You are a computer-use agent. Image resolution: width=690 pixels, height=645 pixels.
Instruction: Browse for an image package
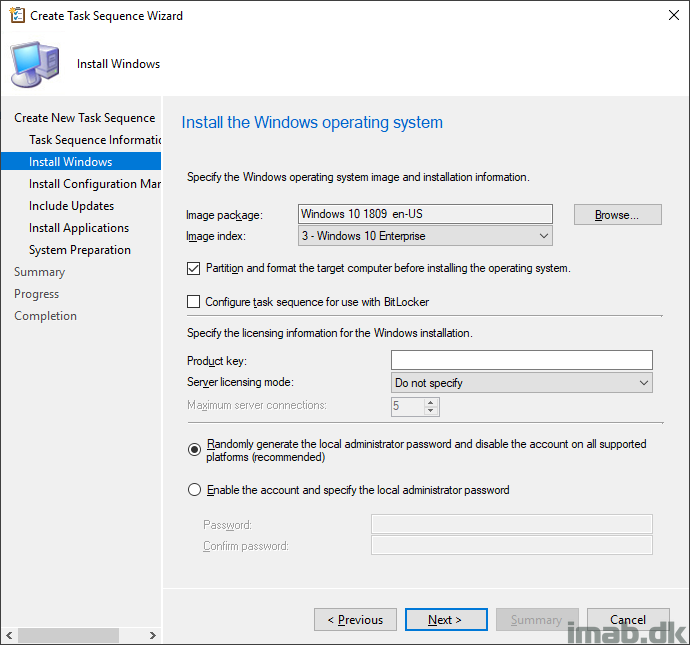(x=617, y=215)
